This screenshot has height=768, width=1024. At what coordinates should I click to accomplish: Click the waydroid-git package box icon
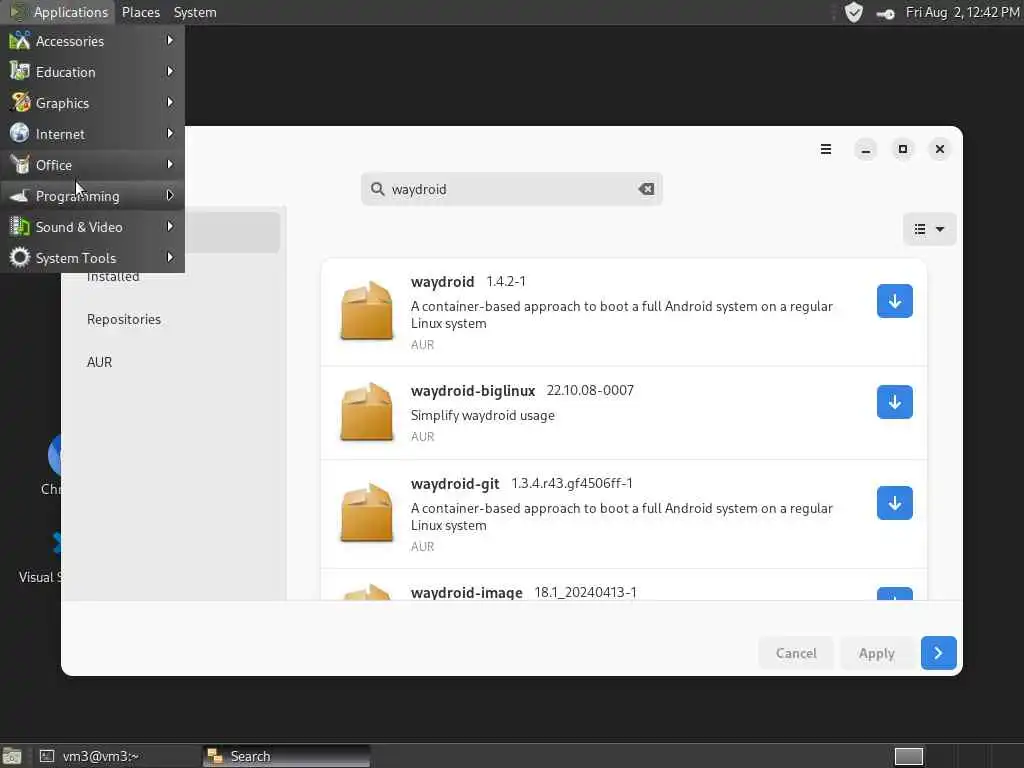pos(367,513)
